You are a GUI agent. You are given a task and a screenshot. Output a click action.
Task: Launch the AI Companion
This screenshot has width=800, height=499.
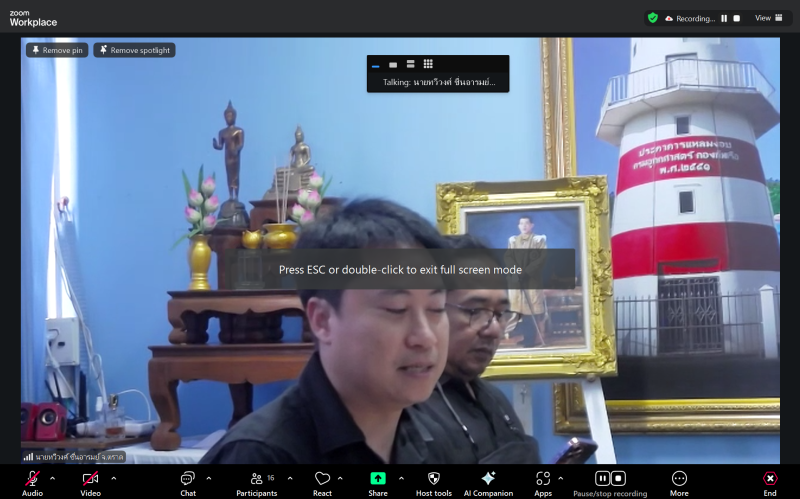pyautogui.click(x=488, y=479)
